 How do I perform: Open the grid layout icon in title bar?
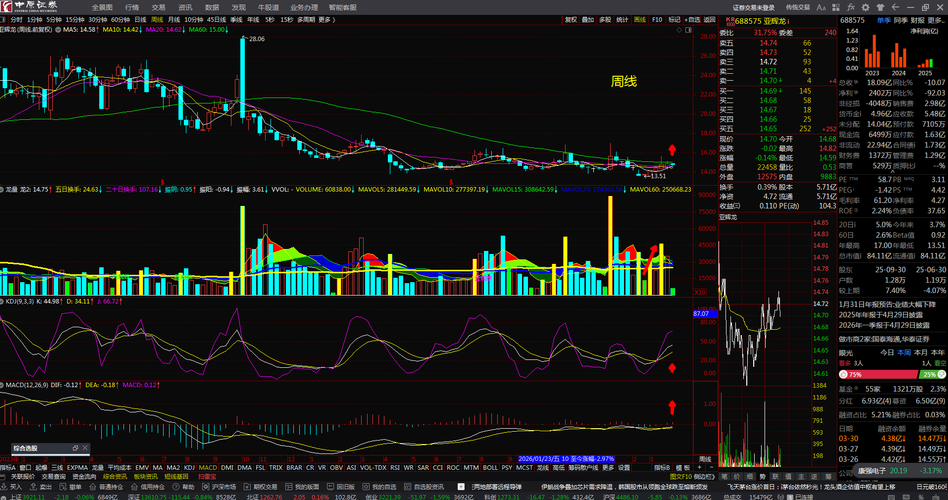click(836, 7)
